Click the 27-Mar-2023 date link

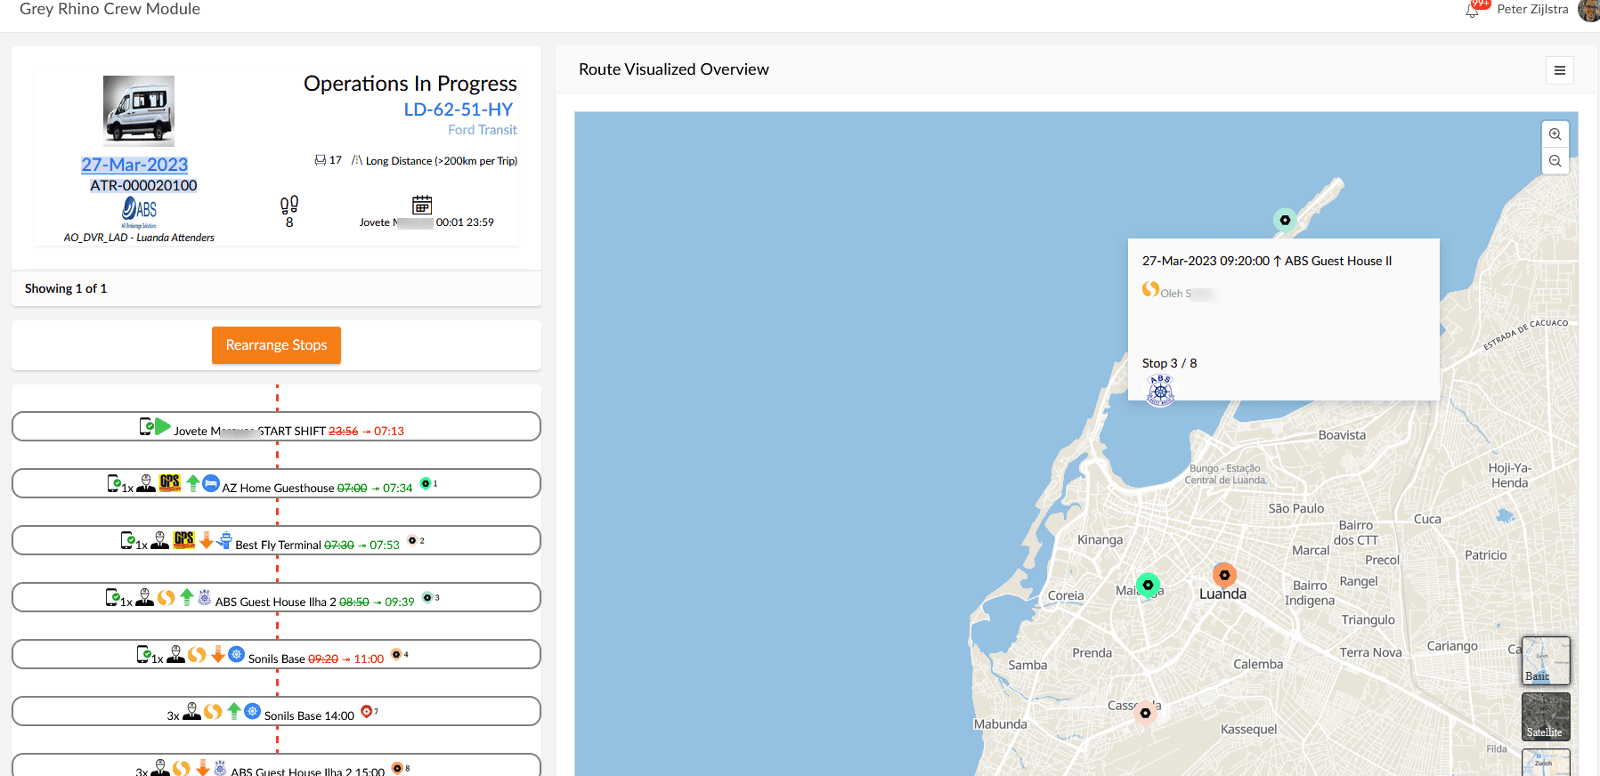point(135,165)
